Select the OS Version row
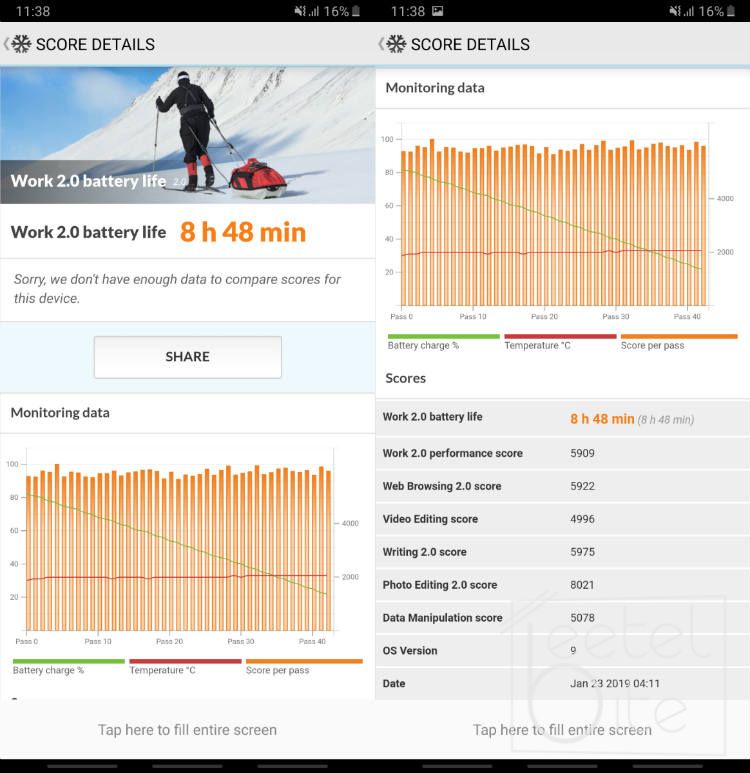The height and width of the screenshot is (773, 750). [x=562, y=651]
